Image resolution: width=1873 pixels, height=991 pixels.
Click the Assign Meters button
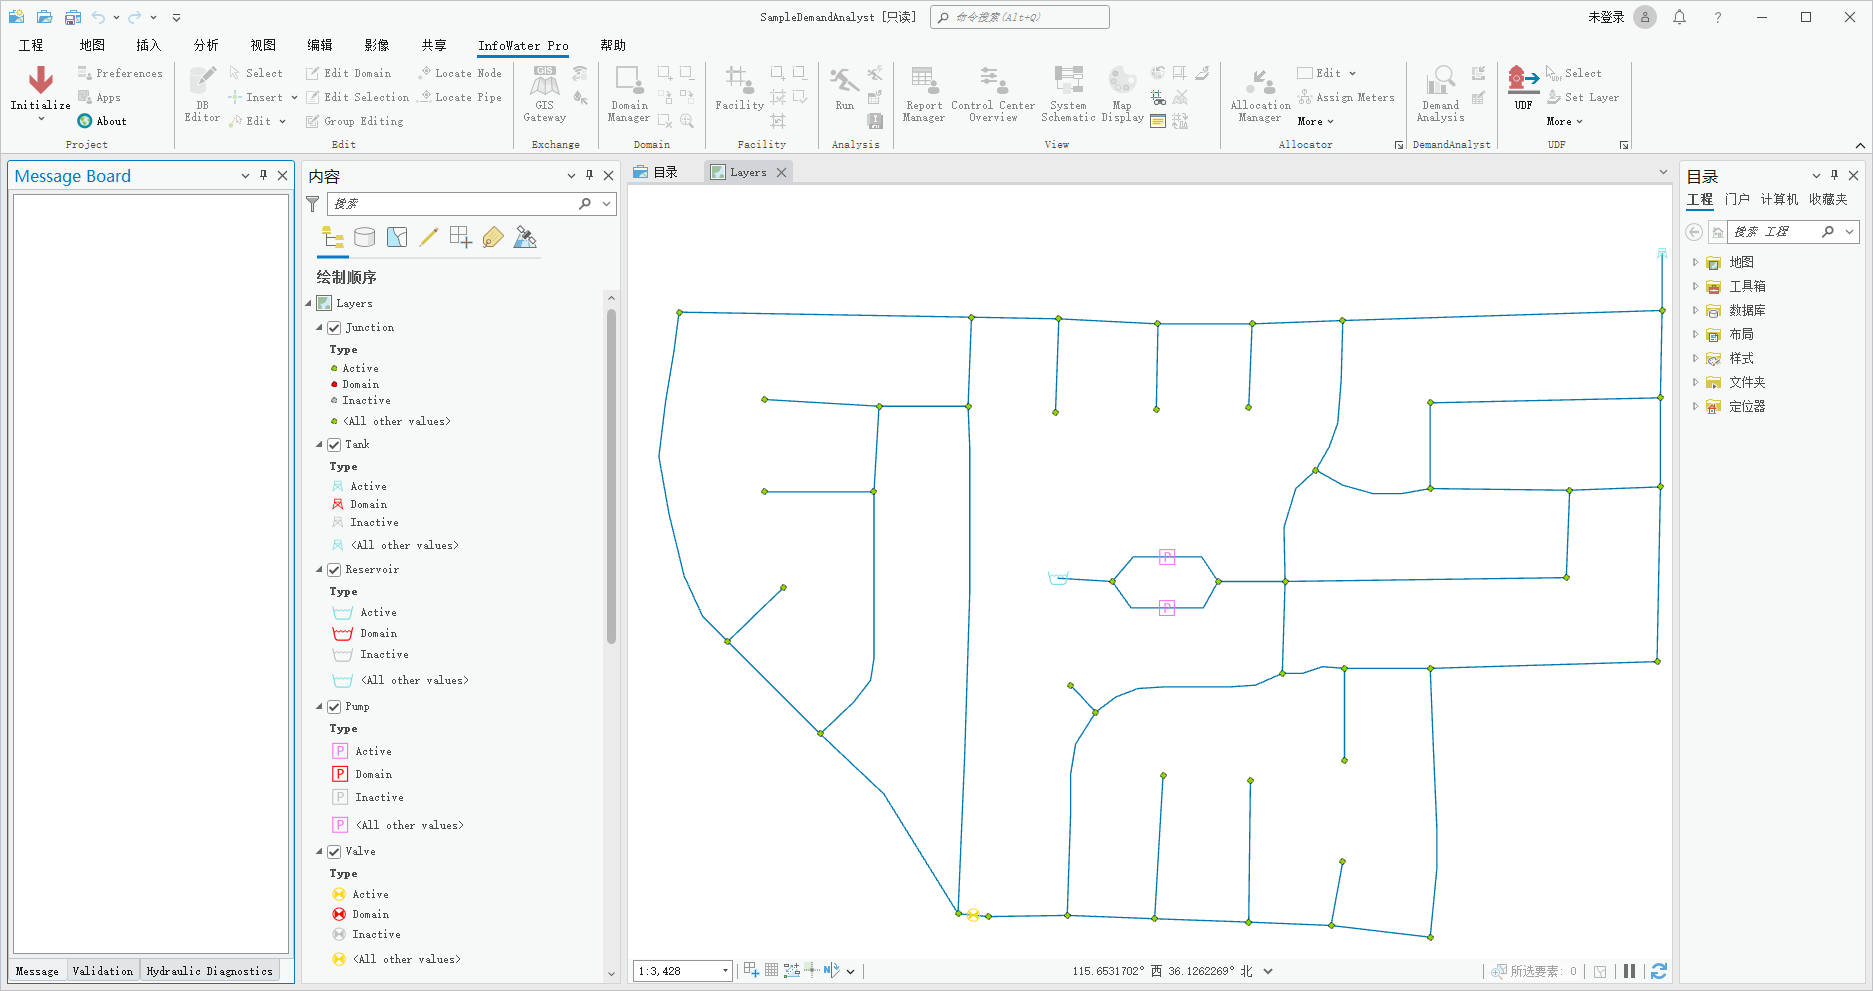coord(1346,97)
